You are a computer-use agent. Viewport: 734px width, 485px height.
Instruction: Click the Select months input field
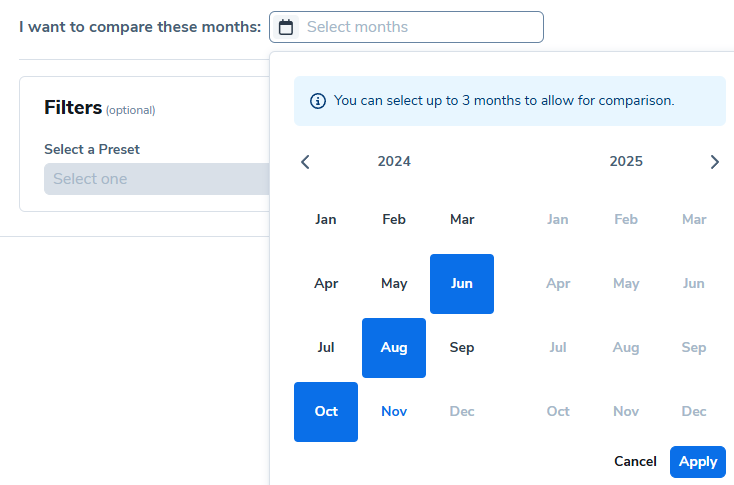tap(420, 27)
